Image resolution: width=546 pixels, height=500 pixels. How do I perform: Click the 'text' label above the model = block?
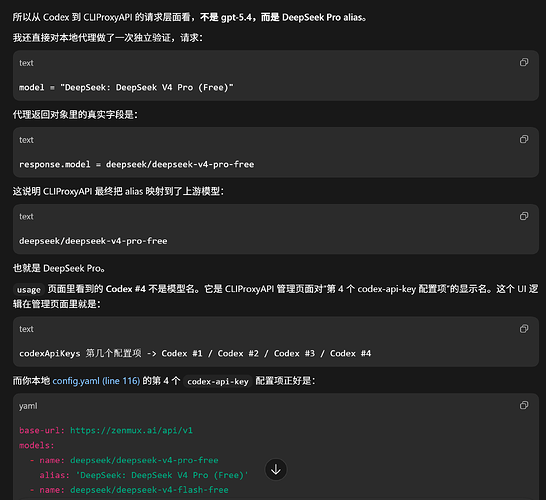click(26, 63)
